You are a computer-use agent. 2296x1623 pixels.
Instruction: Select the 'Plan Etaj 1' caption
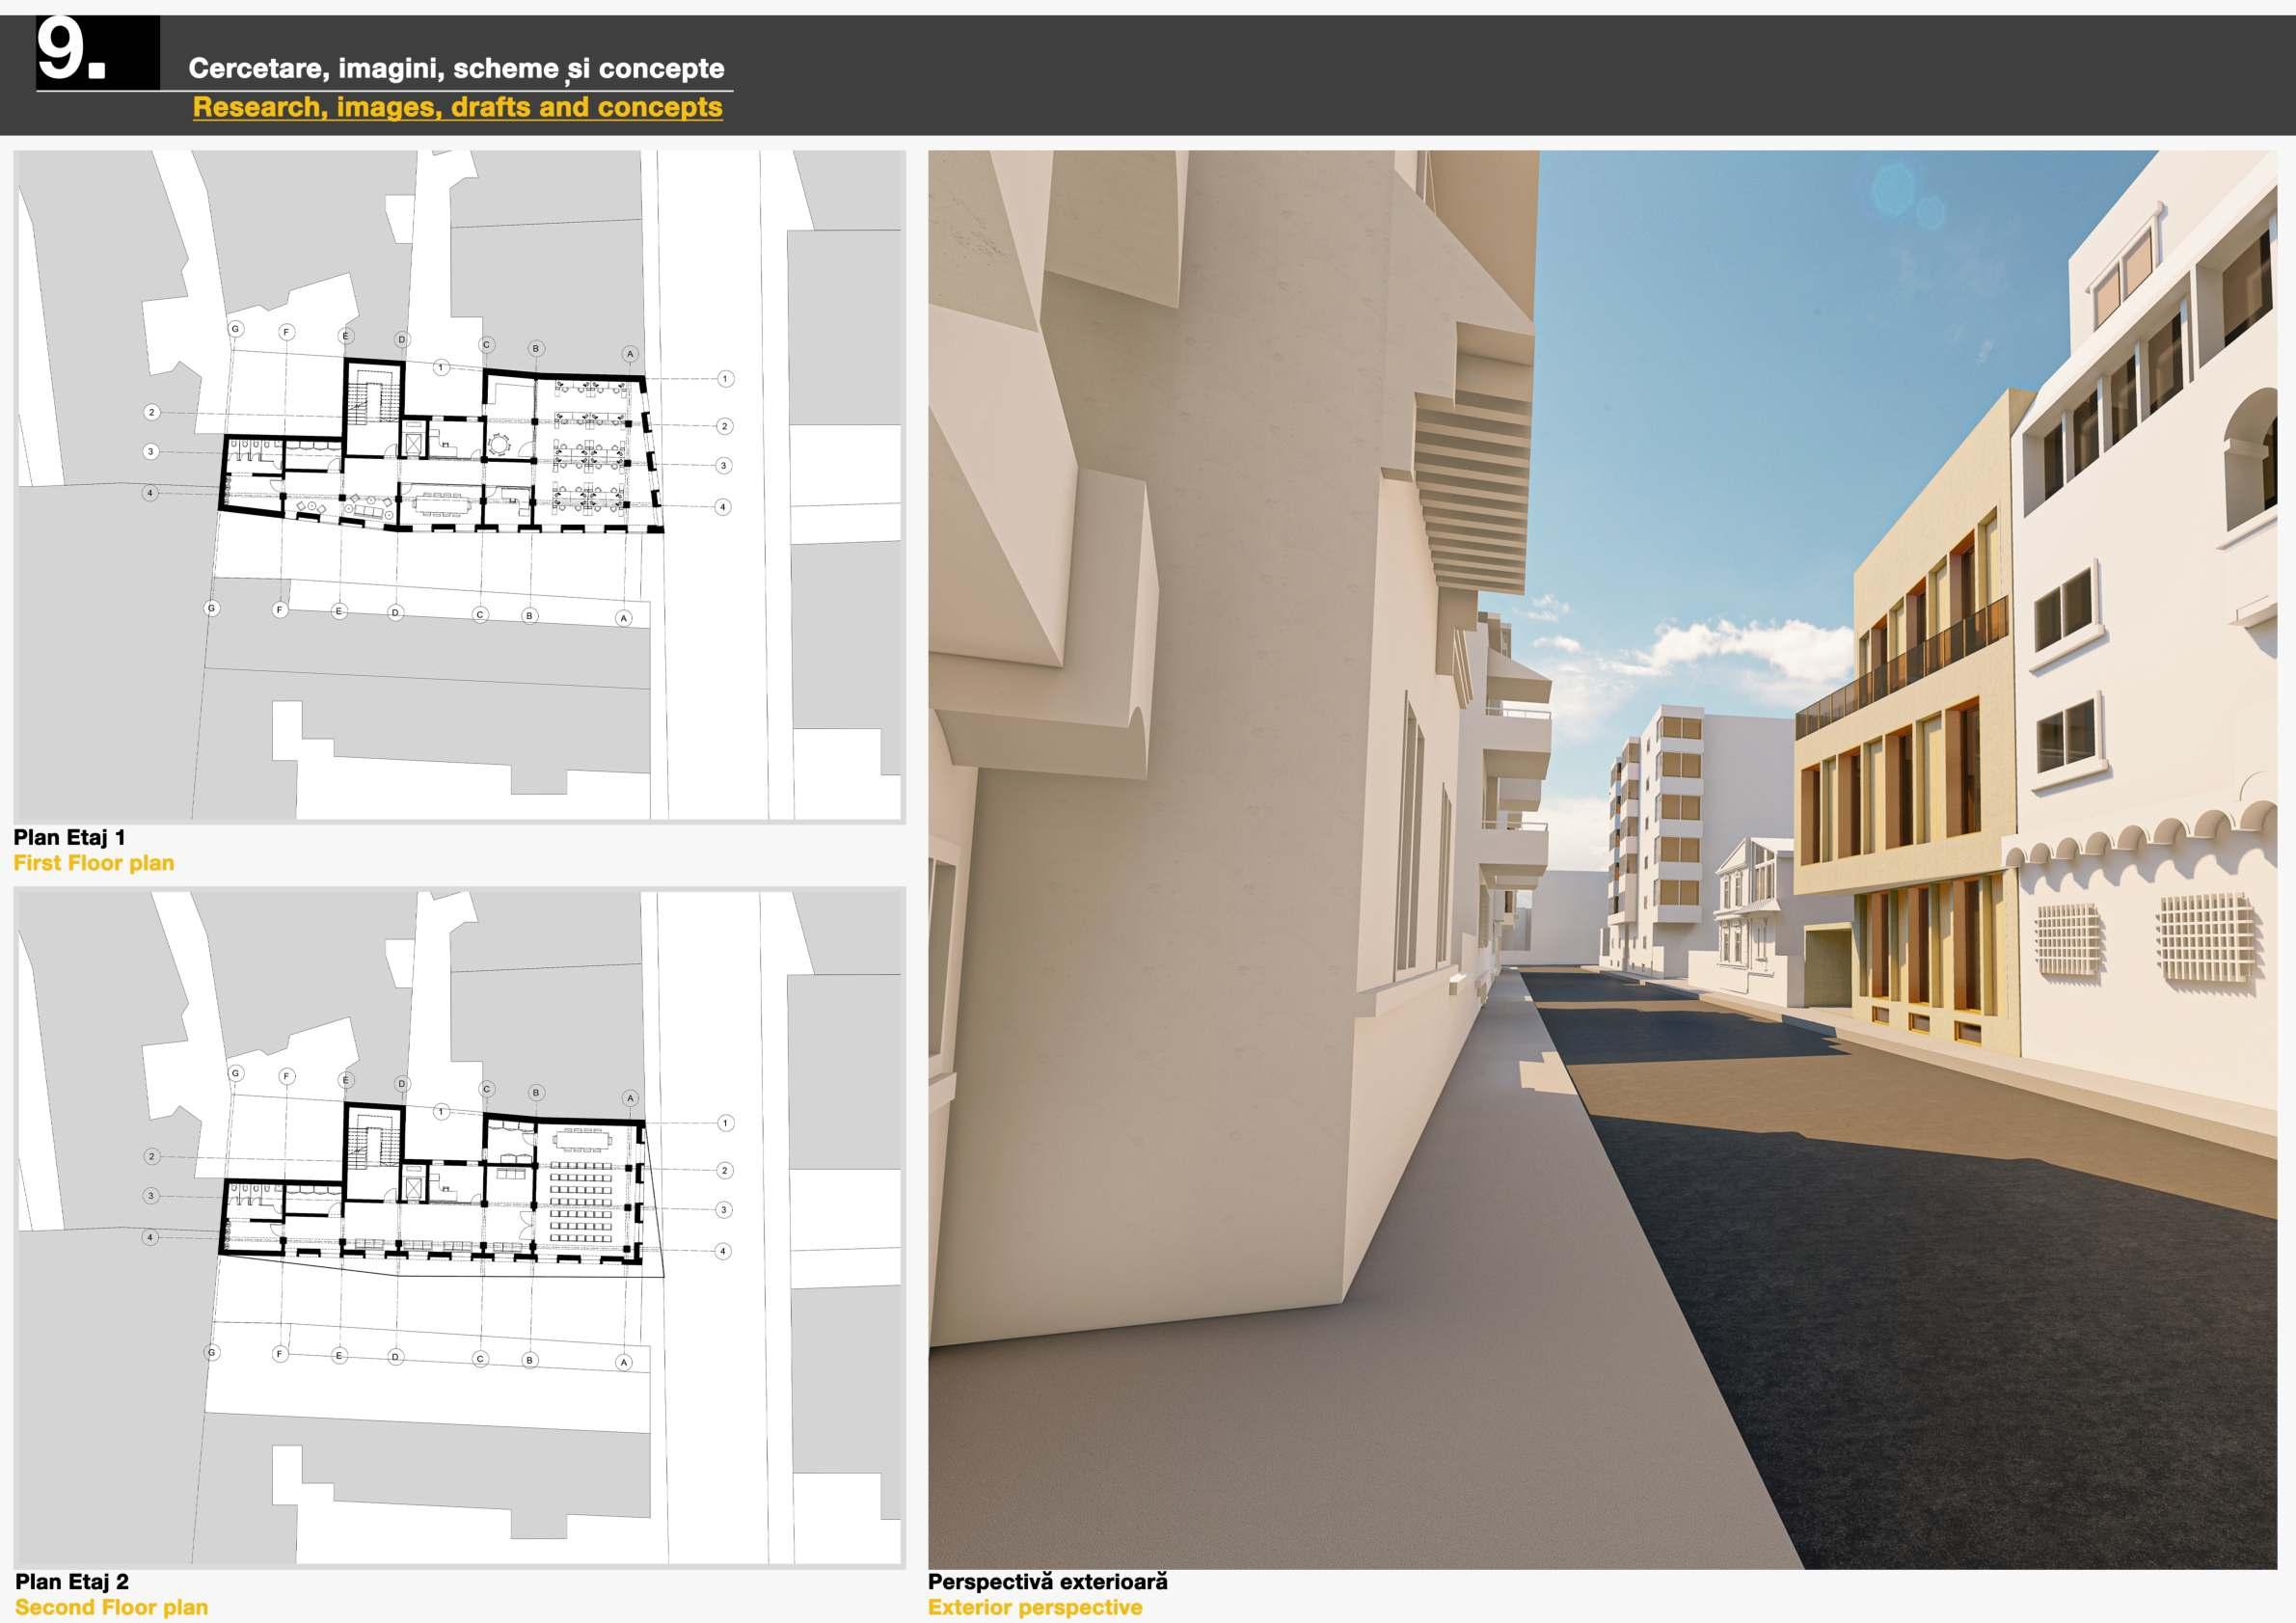tap(69, 837)
